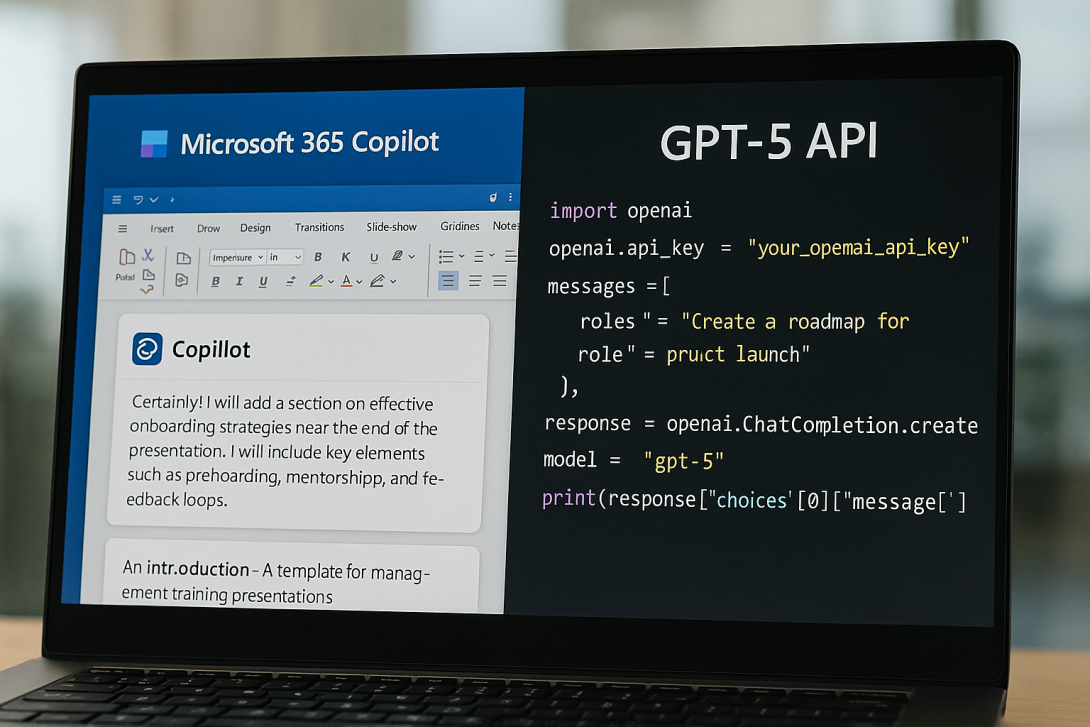
Task: Open the Drow ribbon tab
Action: 209,228
